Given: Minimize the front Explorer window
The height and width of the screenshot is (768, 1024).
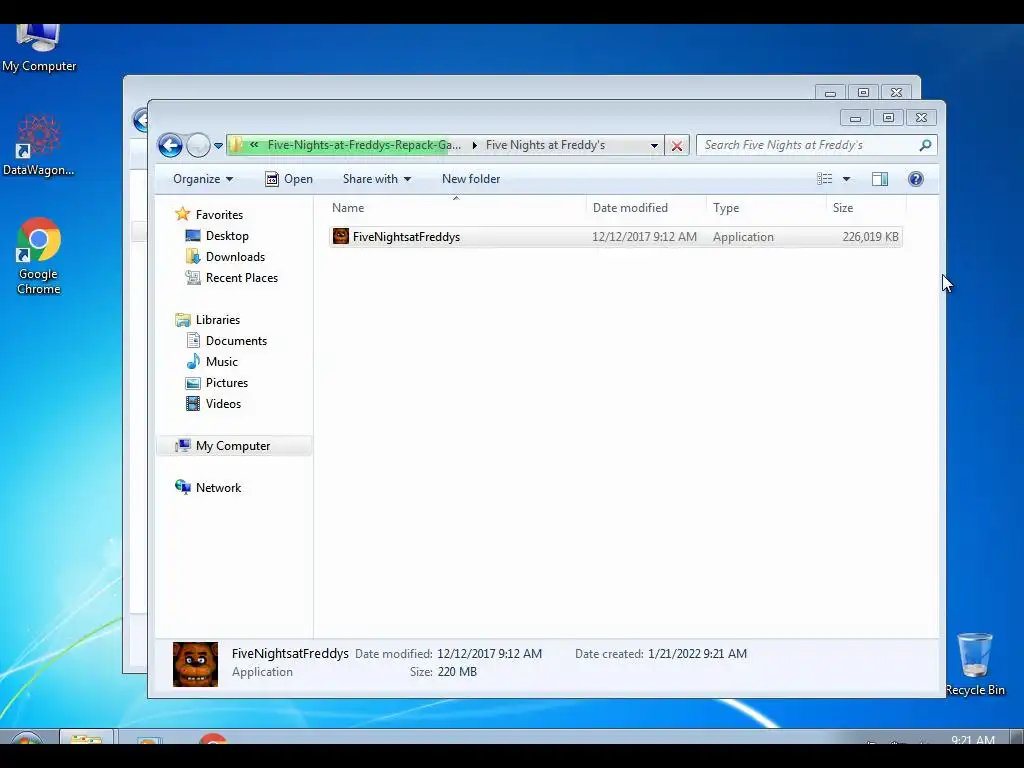Looking at the screenshot, I should coord(855,118).
